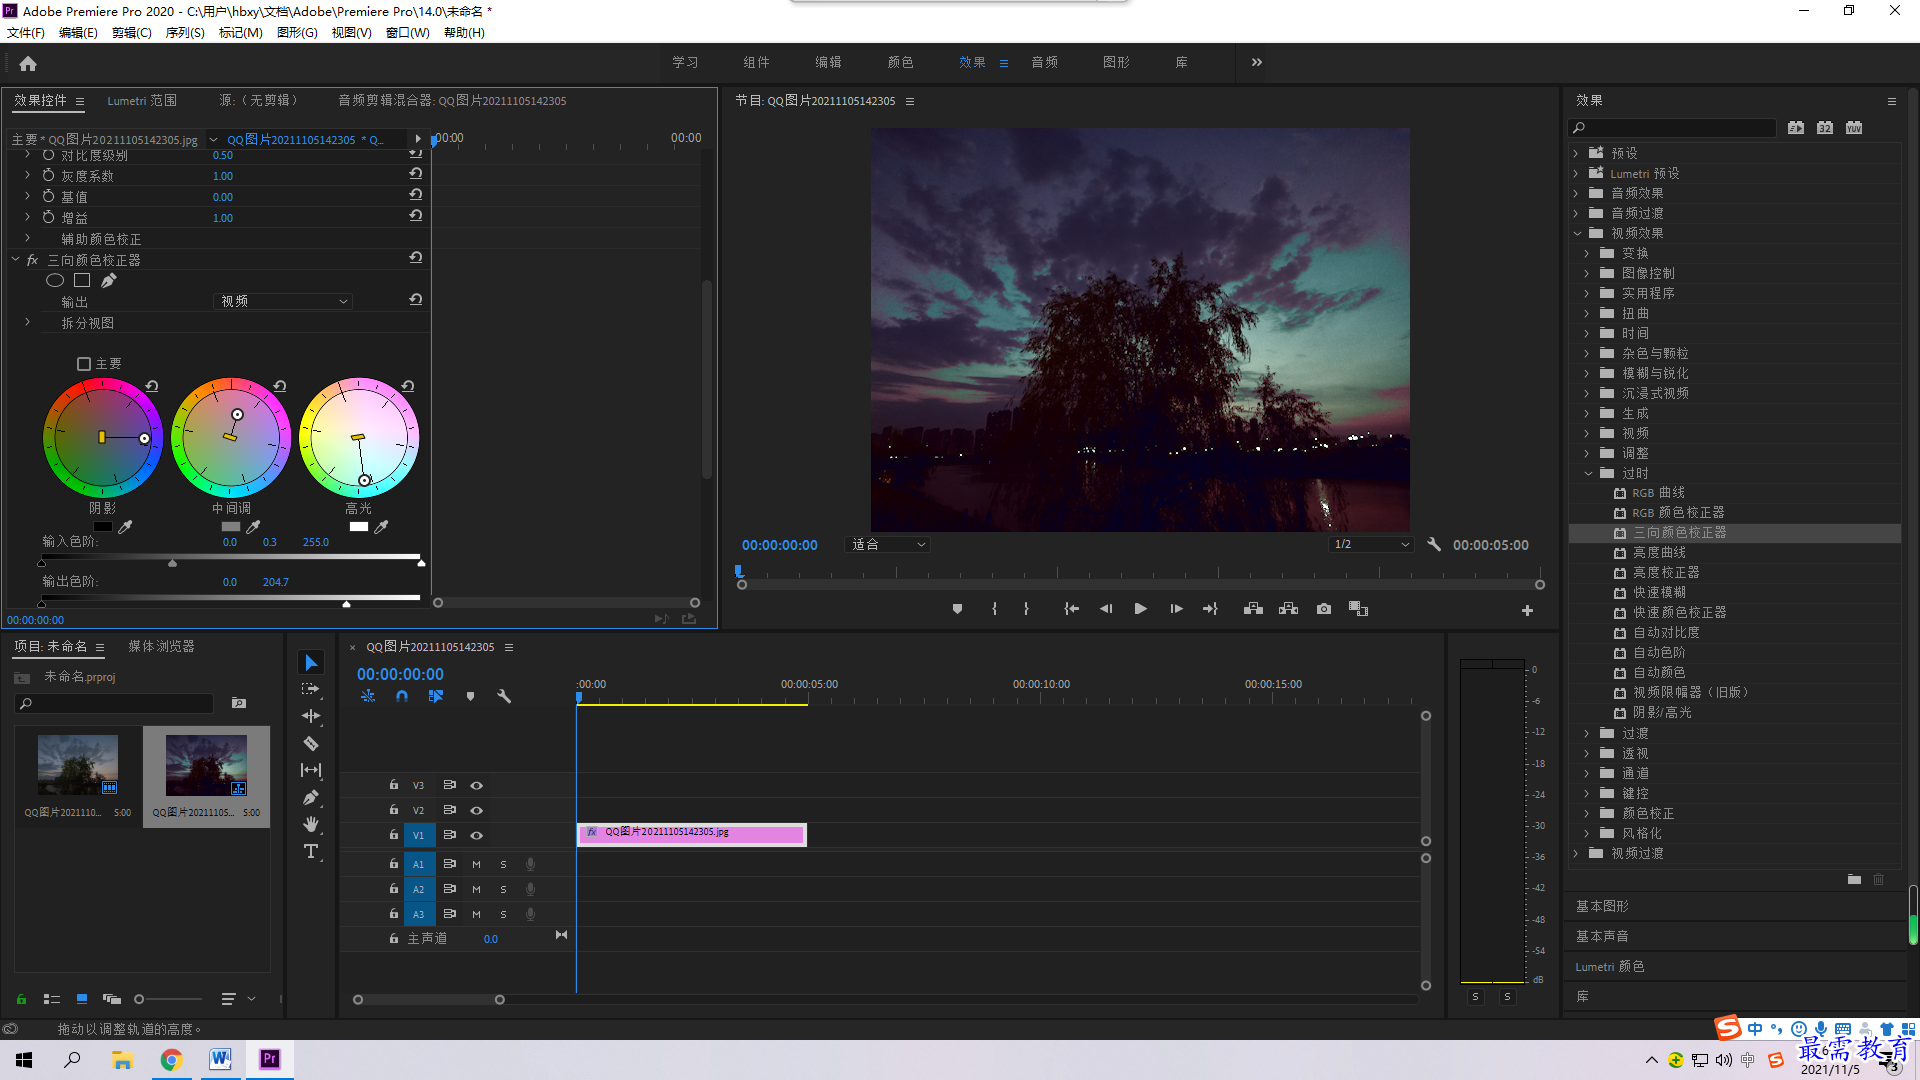Click the 高光 white color swatch

click(358, 527)
